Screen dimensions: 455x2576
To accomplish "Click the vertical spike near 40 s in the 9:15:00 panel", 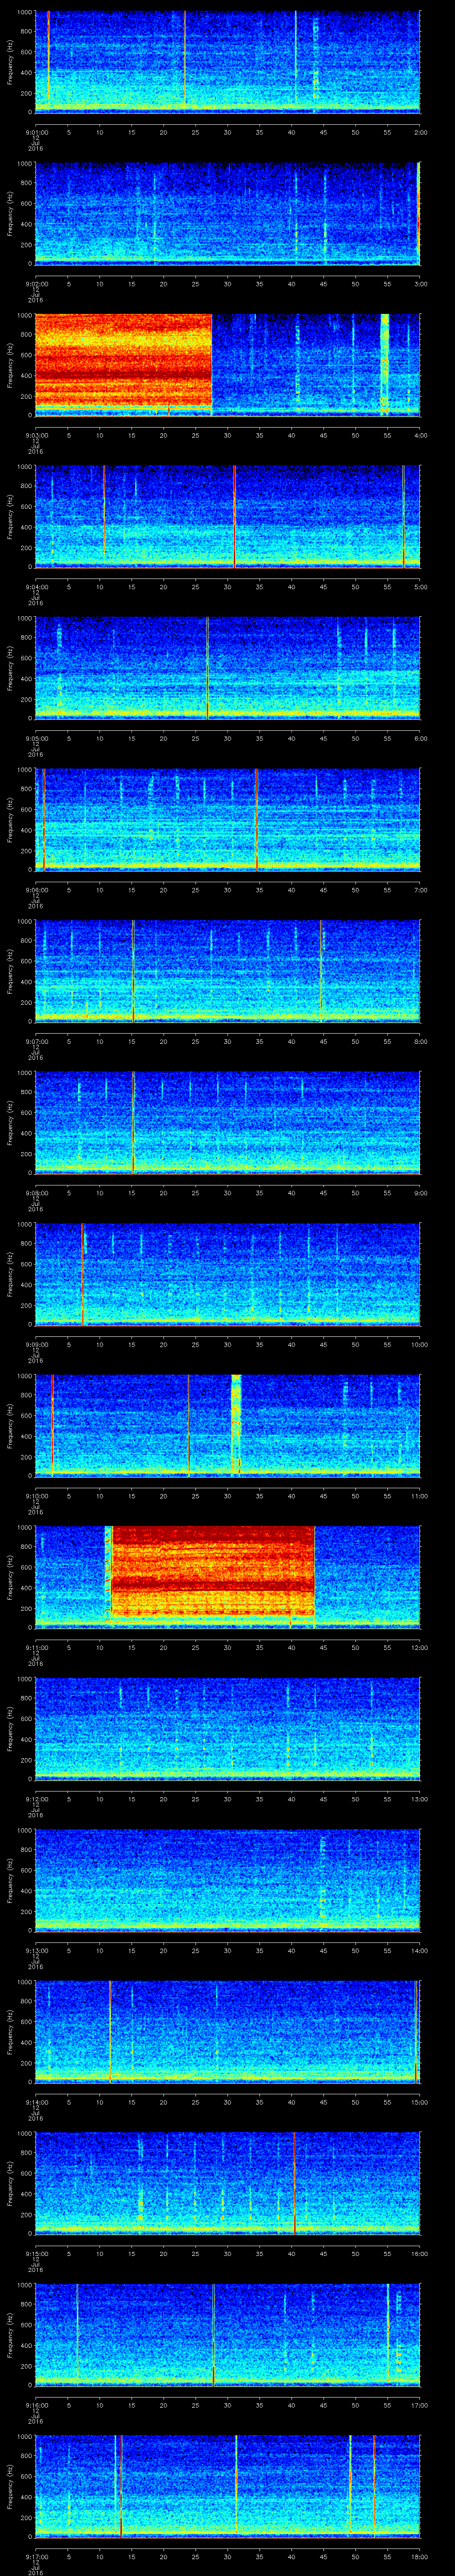I will click(x=295, y=2182).
